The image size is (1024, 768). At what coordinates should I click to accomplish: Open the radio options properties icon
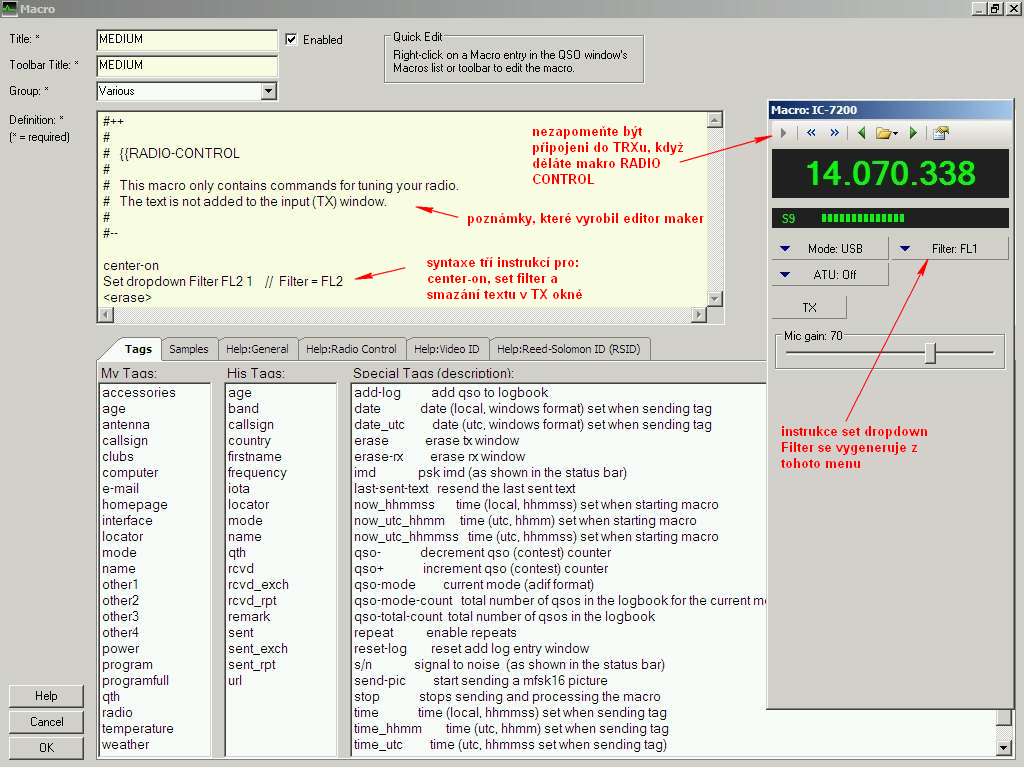[x=940, y=133]
